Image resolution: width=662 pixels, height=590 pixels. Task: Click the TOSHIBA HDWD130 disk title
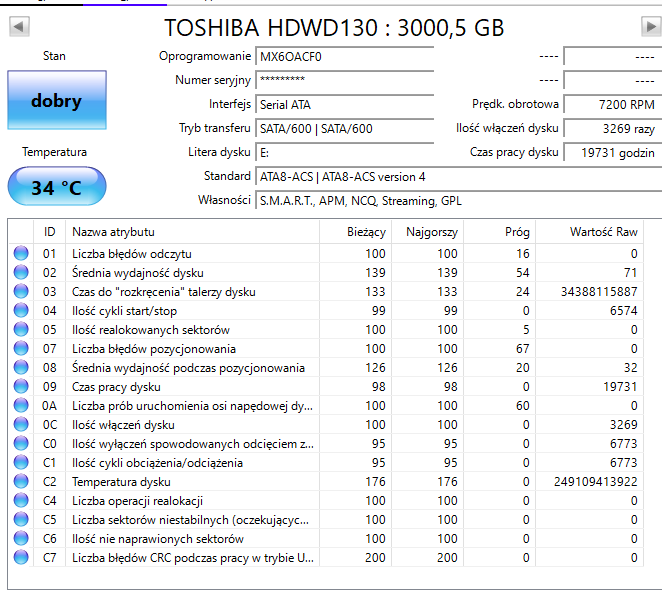[x=334, y=27]
